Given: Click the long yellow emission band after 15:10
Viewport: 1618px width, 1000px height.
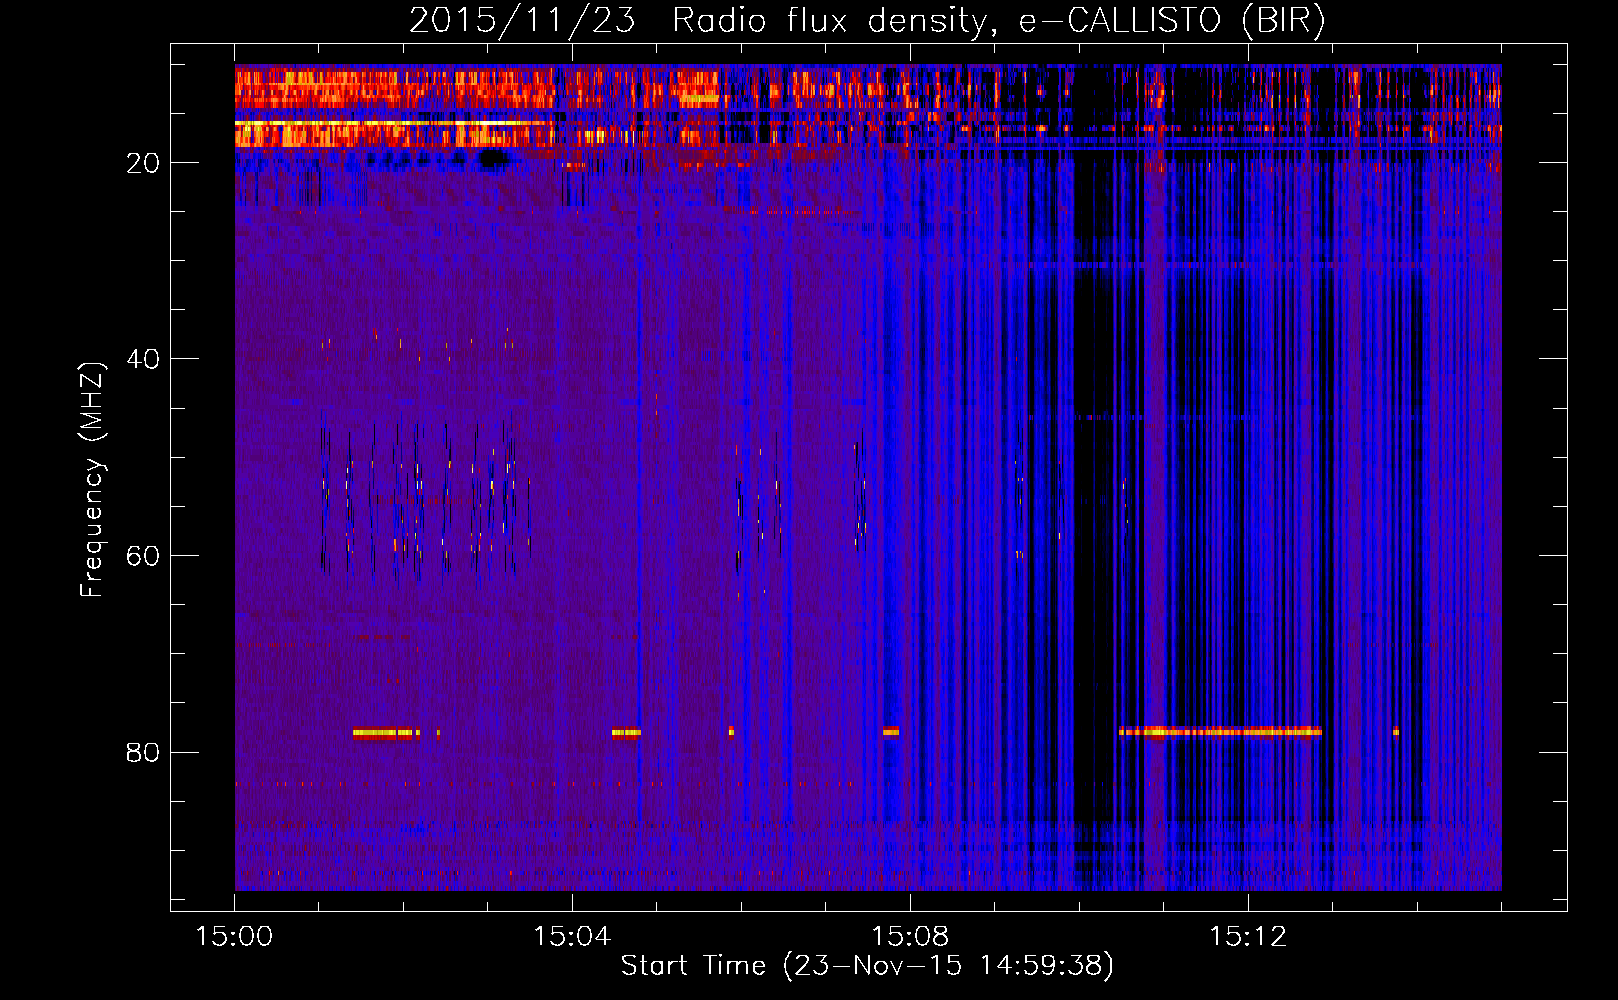Looking at the screenshot, I should click(x=1220, y=732).
